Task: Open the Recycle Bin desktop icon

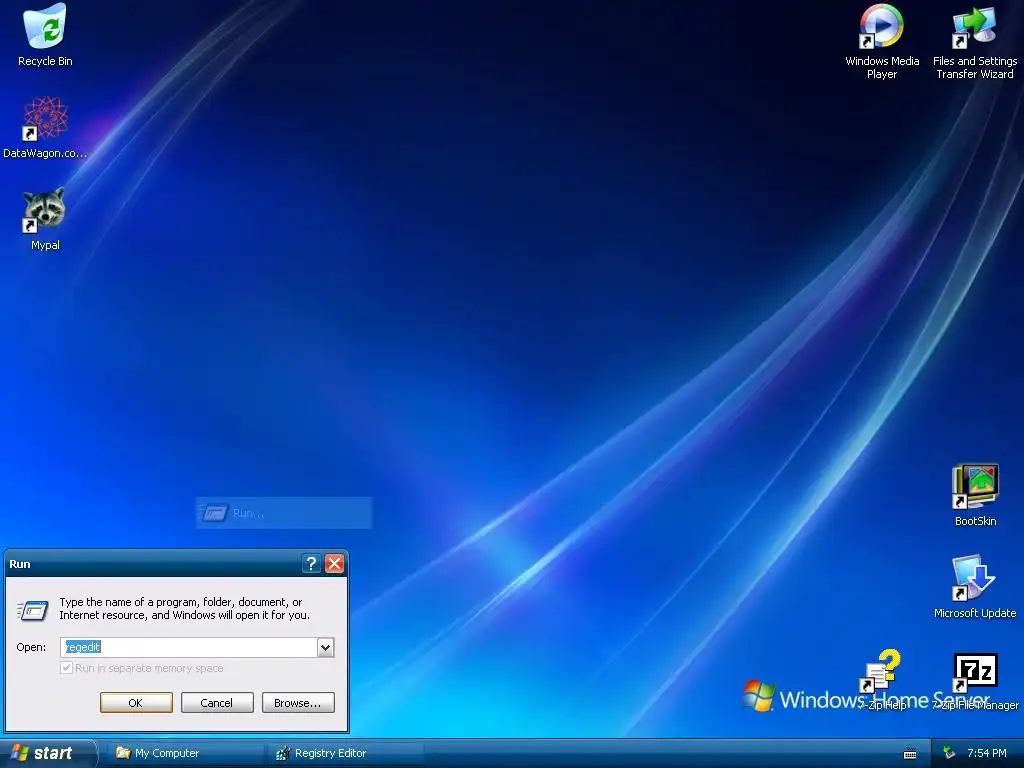Action: pos(45,35)
